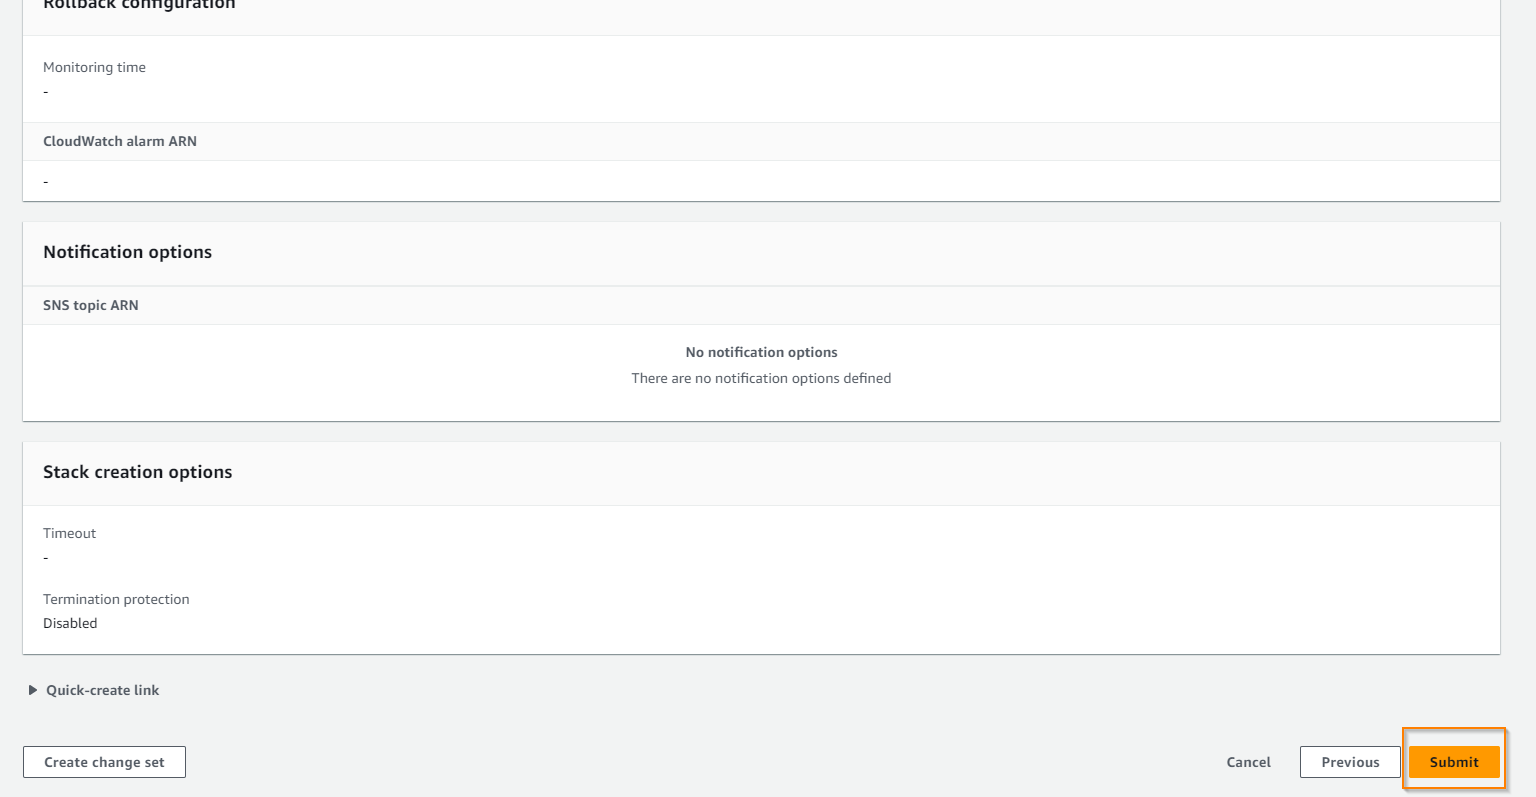Click the SNS topic ARN column header

point(91,305)
